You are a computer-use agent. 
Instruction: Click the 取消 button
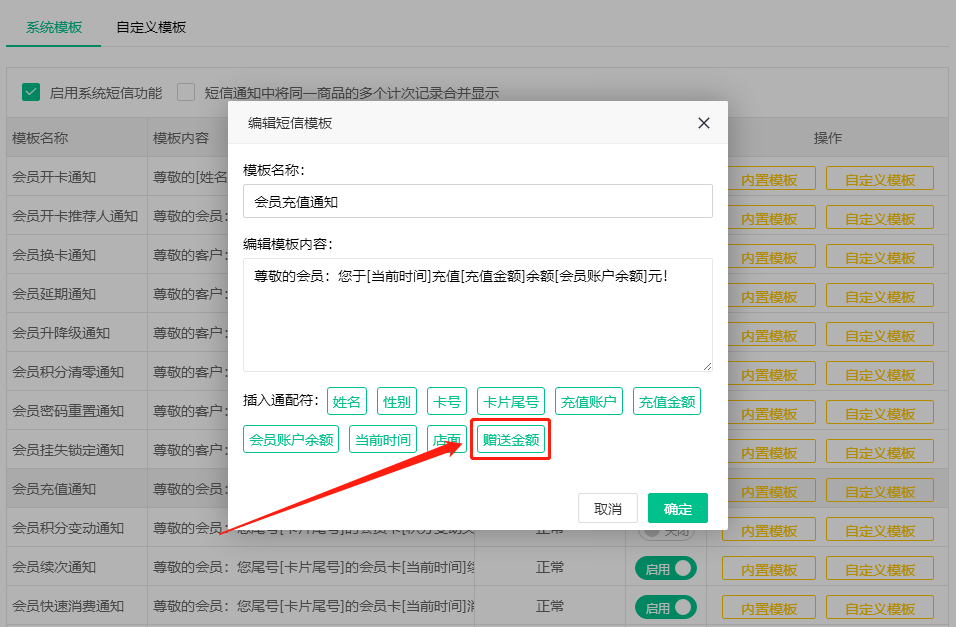tap(608, 508)
